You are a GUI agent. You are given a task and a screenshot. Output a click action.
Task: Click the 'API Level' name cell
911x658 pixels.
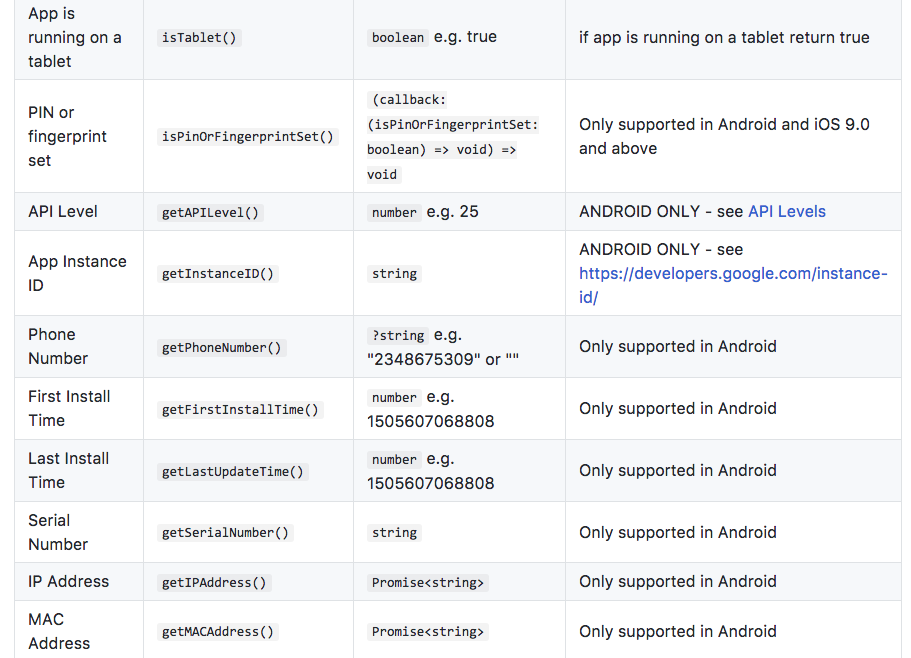tap(79, 212)
